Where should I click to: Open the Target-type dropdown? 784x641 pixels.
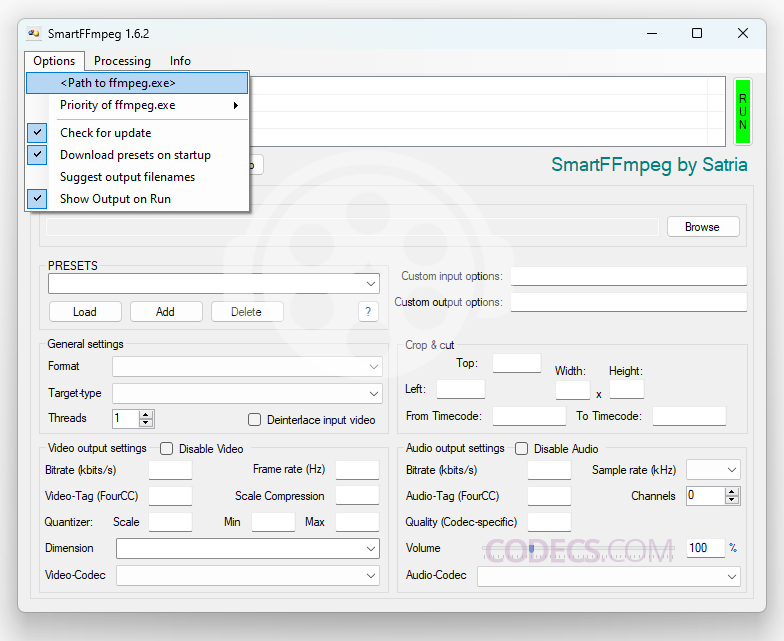click(x=374, y=394)
